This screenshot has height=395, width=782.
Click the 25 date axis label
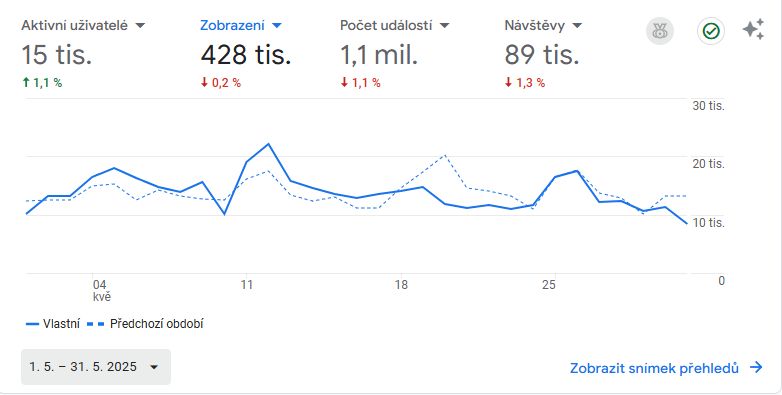click(x=549, y=285)
